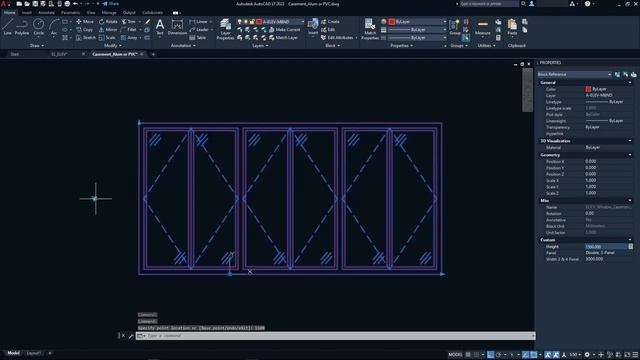Image resolution: width=640 pixels, height=360 pixels.
Task: Choose the Move command
Action: 85,22
